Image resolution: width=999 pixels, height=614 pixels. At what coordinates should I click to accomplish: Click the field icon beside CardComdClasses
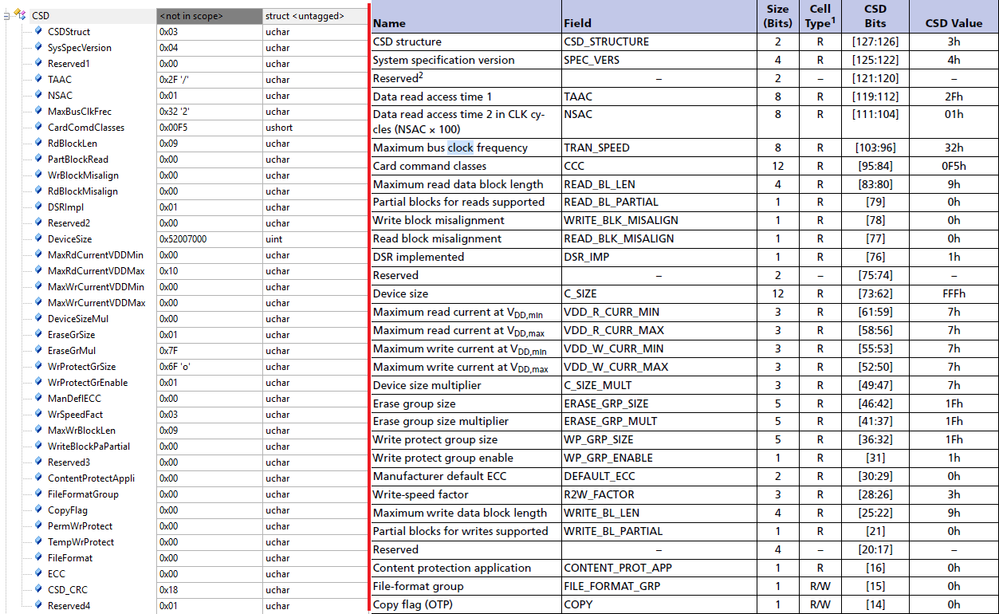[x=38, y=127]
